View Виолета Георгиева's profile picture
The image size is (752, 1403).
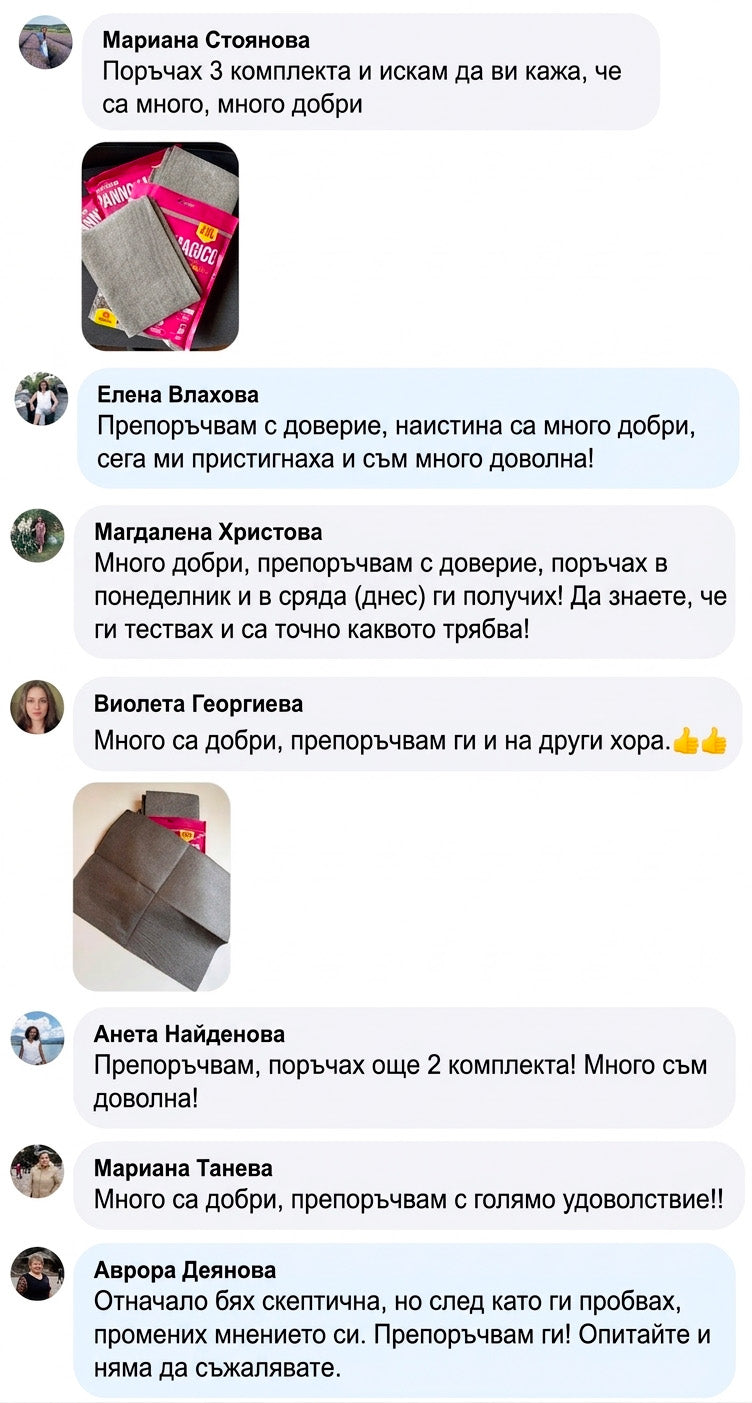coord(37,707)
